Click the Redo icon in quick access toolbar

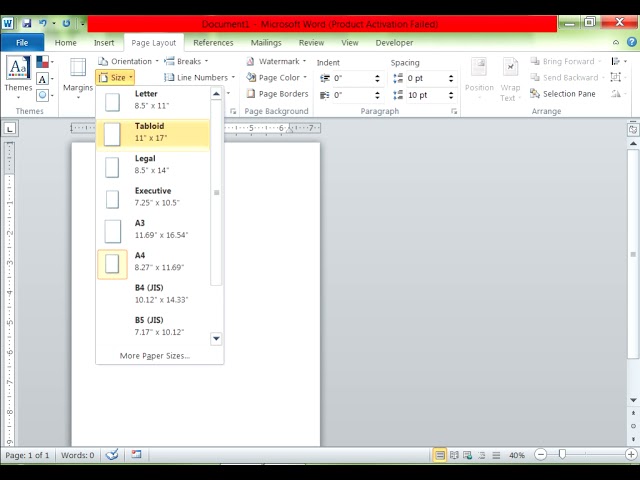pyautogui.click(x=66, y=23)
